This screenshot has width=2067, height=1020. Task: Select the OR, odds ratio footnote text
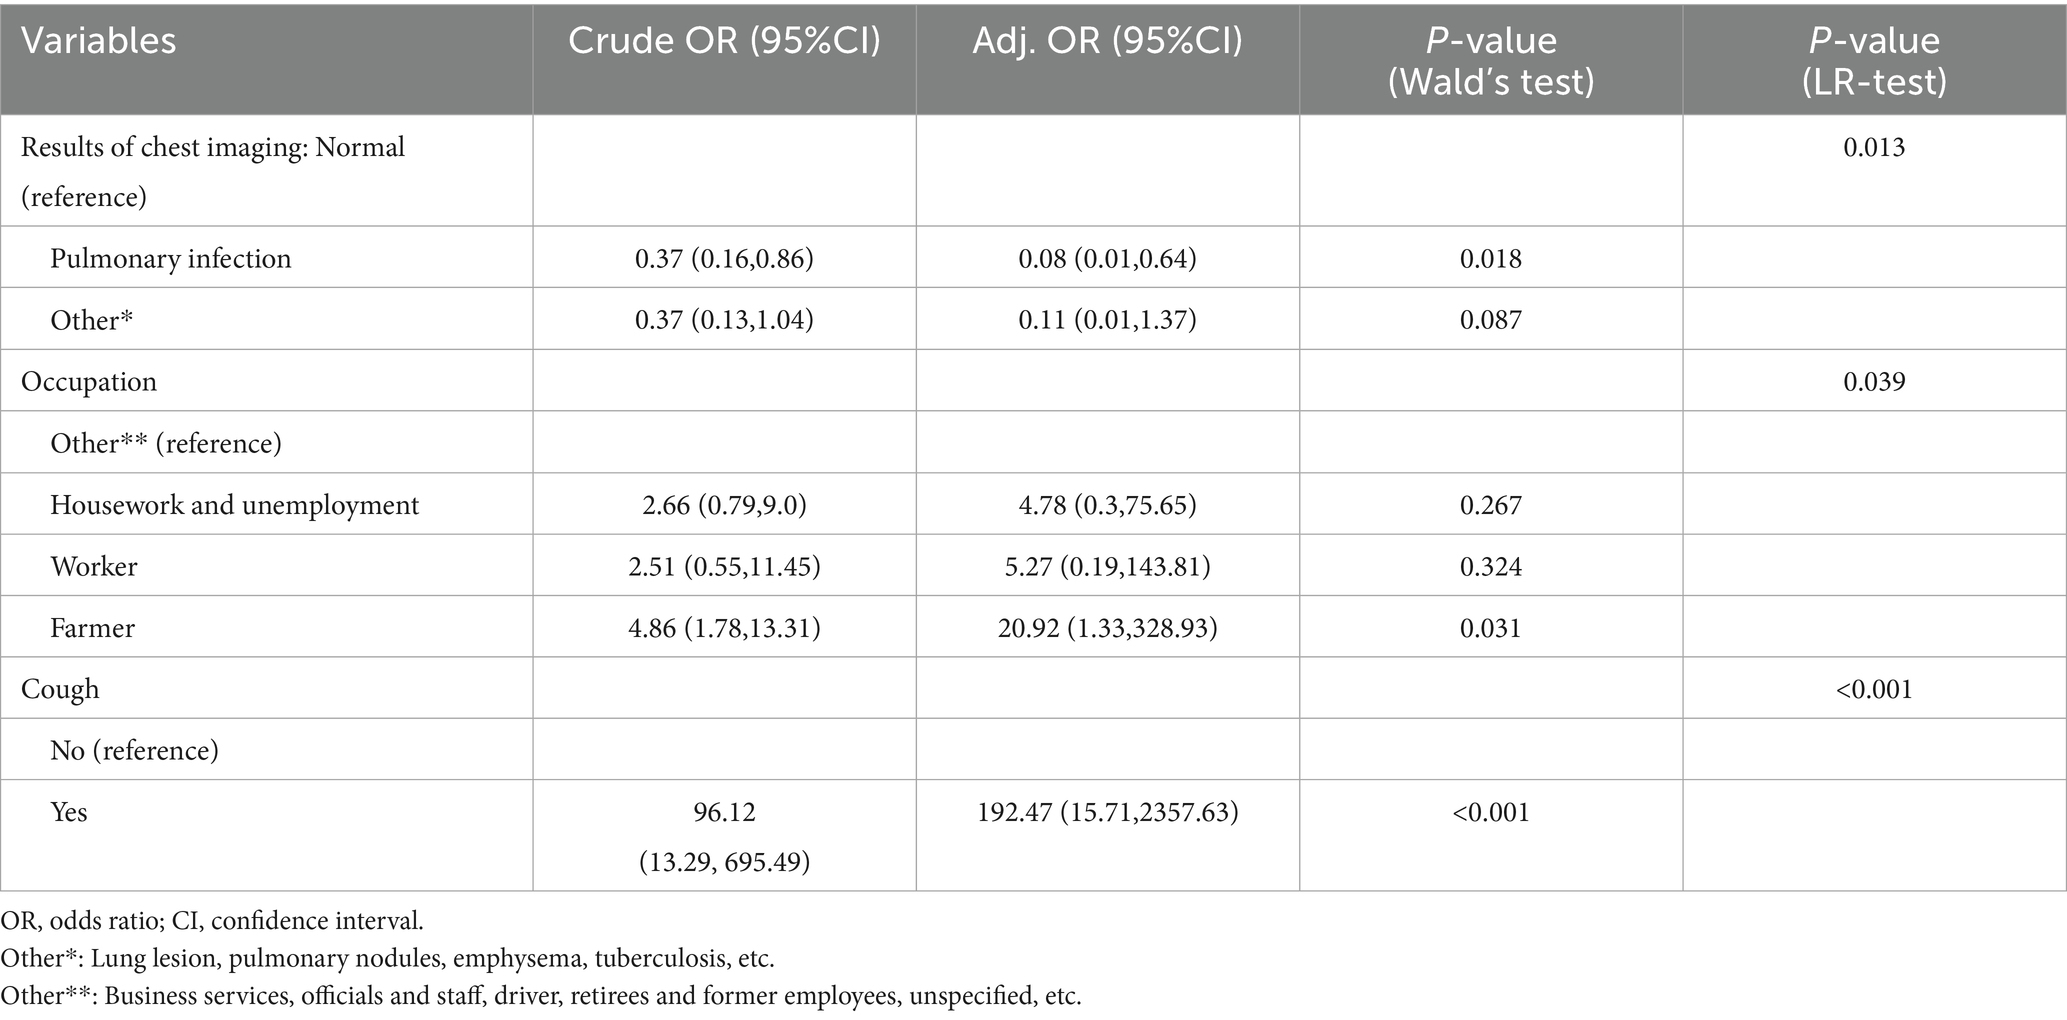212,920
